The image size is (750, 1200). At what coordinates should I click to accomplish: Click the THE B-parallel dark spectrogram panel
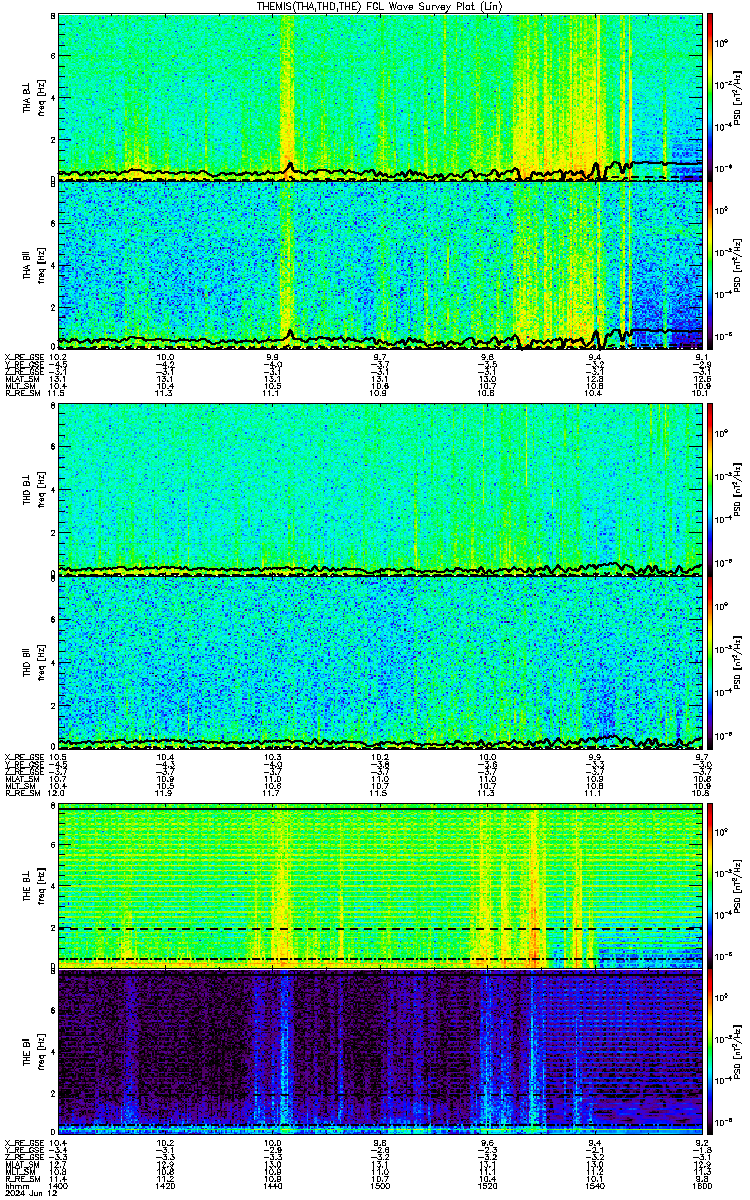point(380,1053)
